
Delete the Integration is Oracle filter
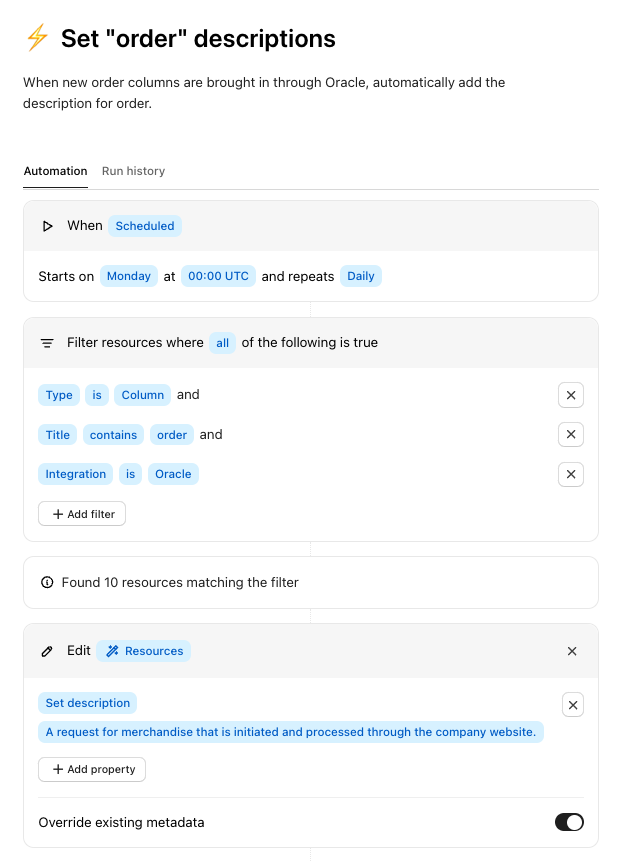click(571, 475)
